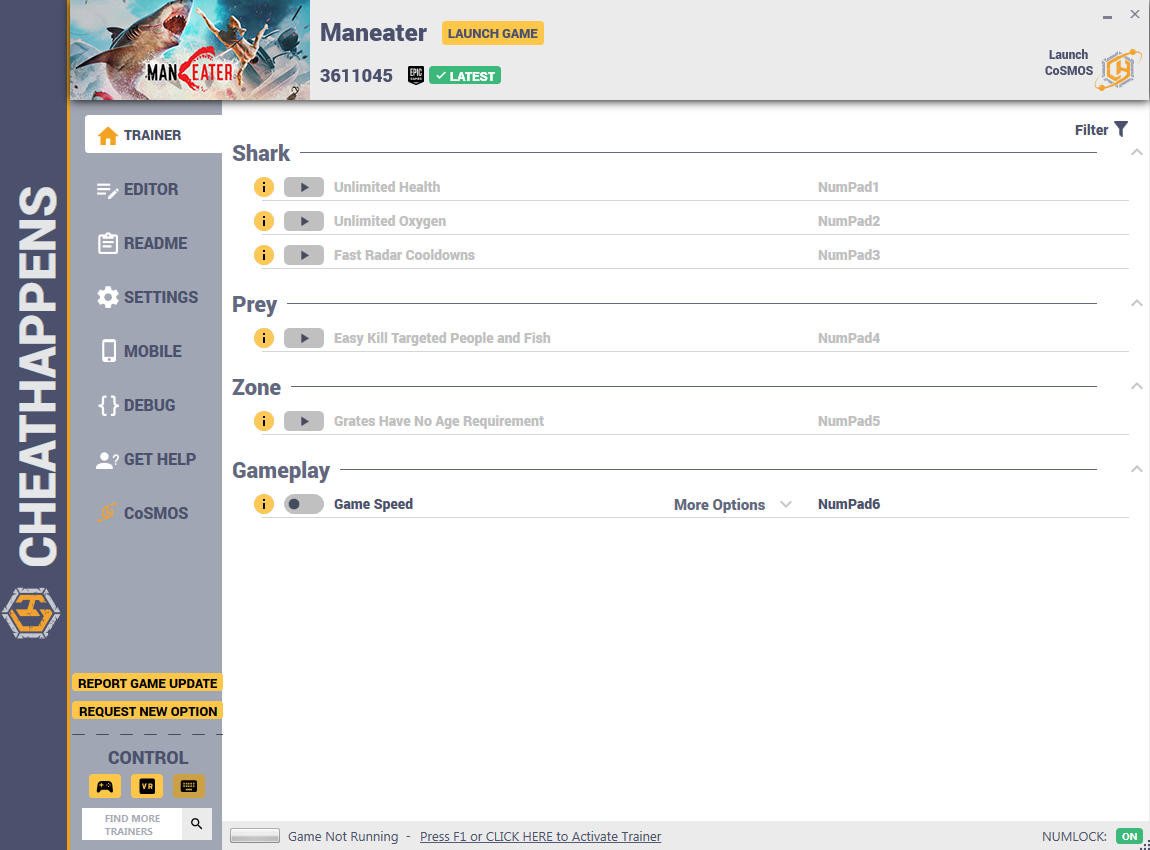Click the Activate Trainer link
The width and height of the screenshot is (1150, 850).
pyautogui.click(x=541, y=836)
